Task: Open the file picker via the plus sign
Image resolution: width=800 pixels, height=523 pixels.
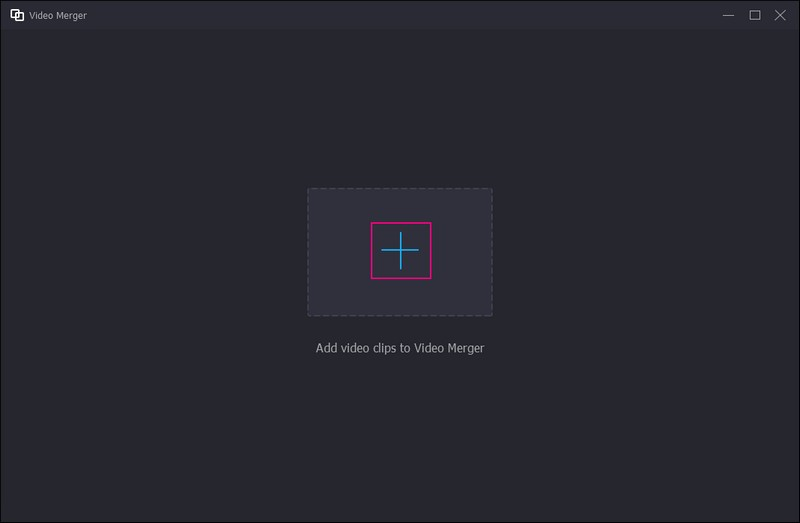Action: click(x=400, y=250)
